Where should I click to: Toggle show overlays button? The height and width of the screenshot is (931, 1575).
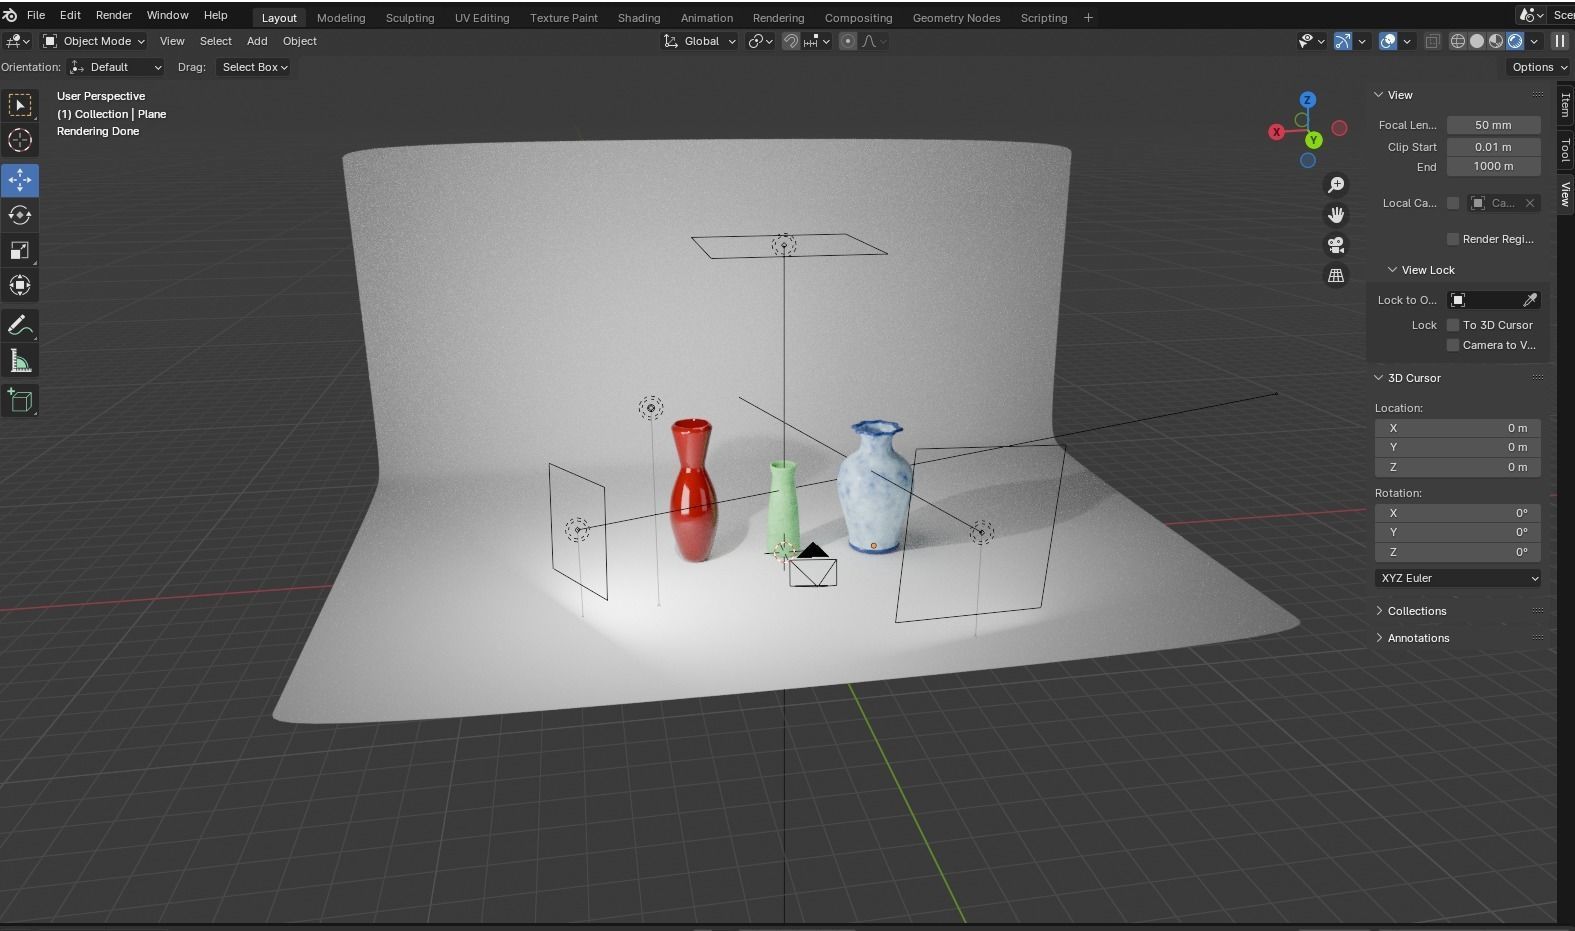tap(1388, 41)
